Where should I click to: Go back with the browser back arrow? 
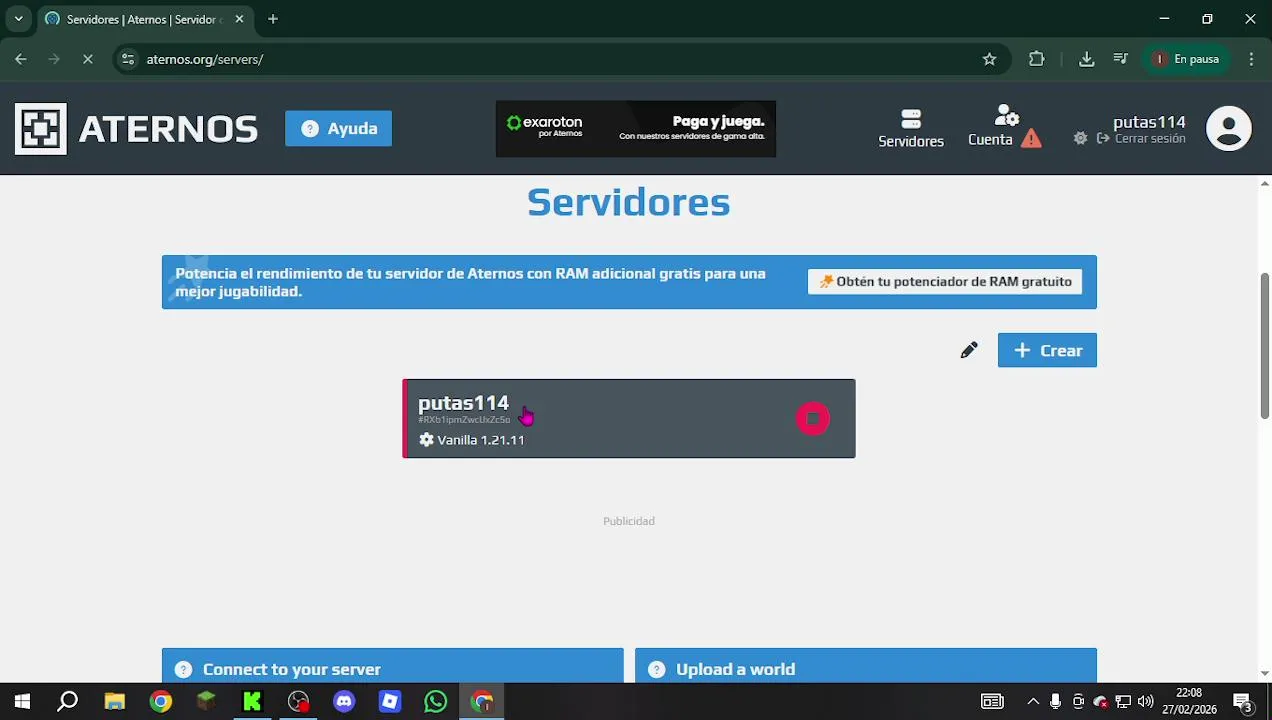[21, 59]
